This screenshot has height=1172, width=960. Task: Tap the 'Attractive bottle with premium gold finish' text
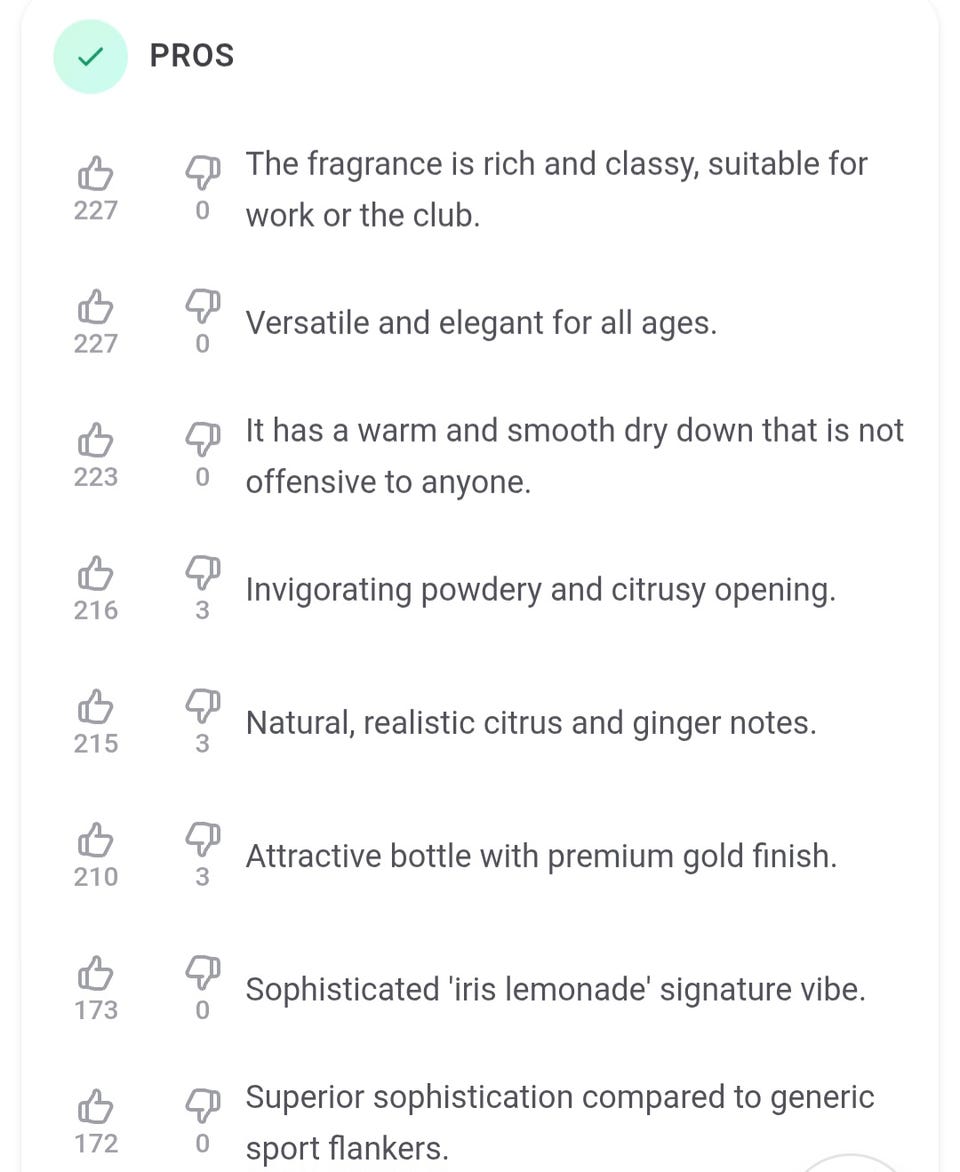pyautogui.click(x=541, y=857)
